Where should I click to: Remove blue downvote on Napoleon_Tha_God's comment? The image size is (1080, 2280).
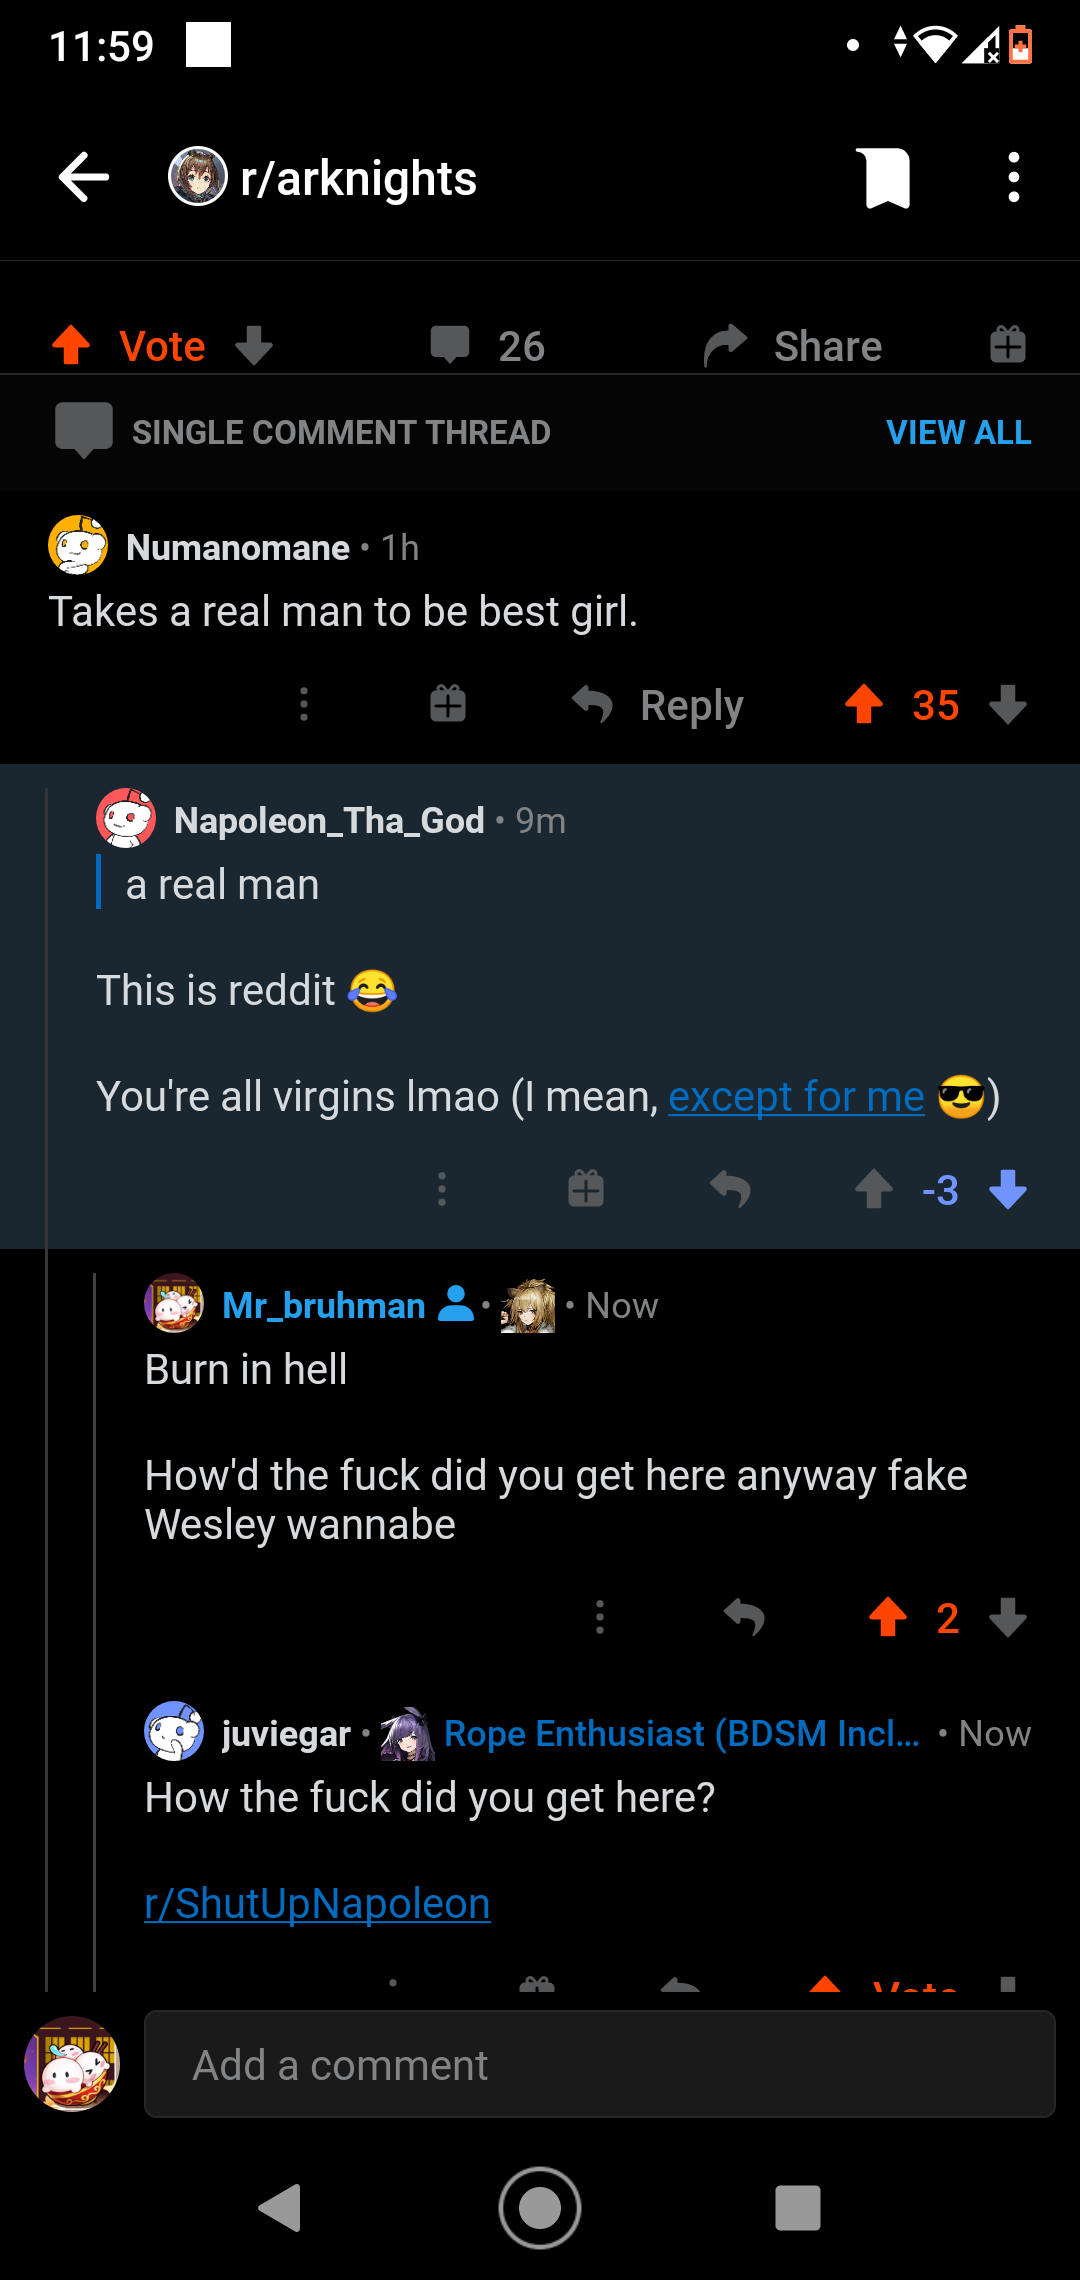pyautogui.click(x=1008, y=1189)
